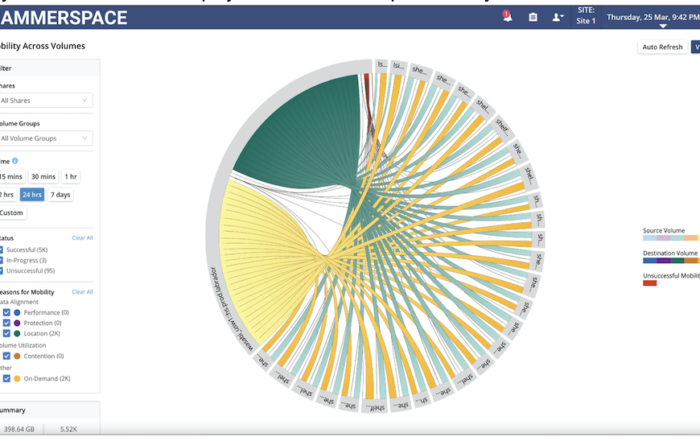Expand the All Shares dropdown
This screenshot has height=441, width=700.
(45, 100)
